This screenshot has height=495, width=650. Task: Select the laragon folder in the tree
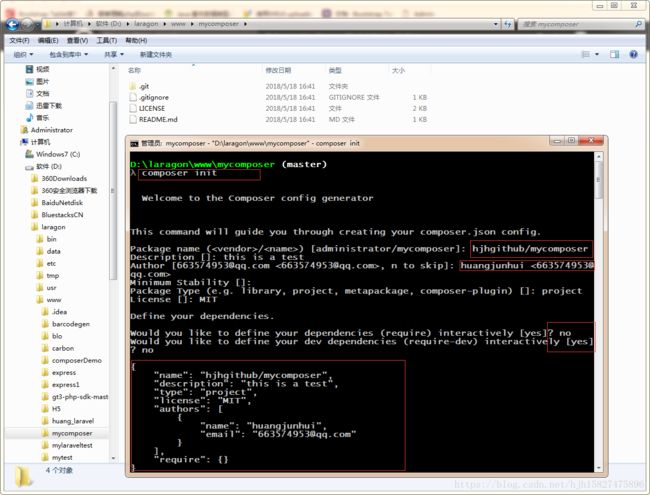point(53,227)
